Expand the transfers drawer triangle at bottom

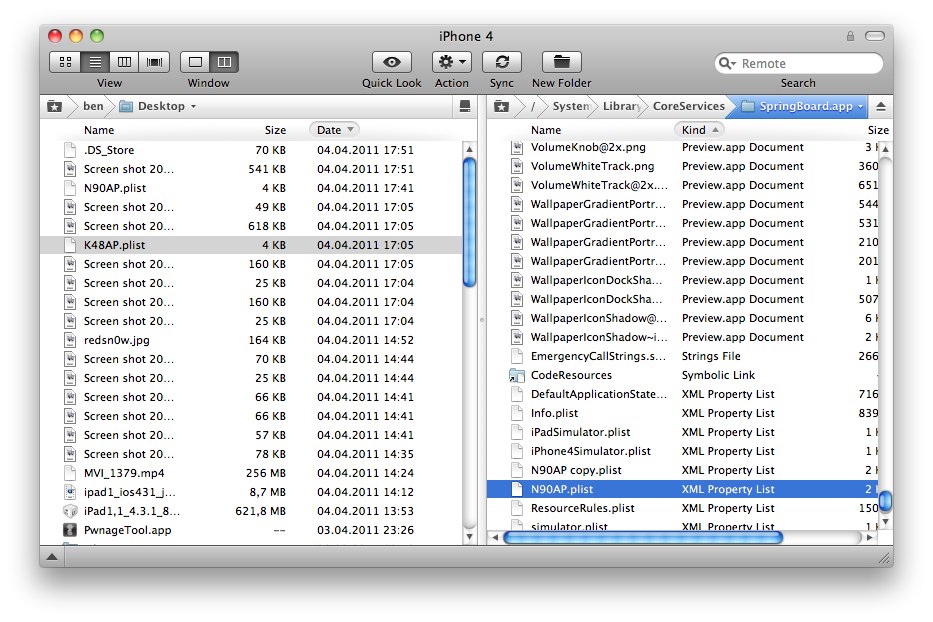52,557
